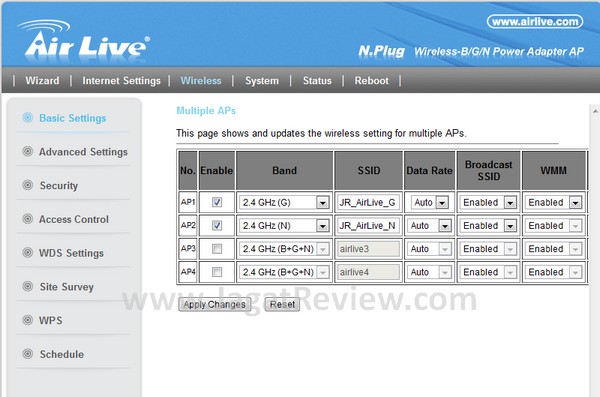
Task: Click the Apply Changes button
Action: point(214,304)
